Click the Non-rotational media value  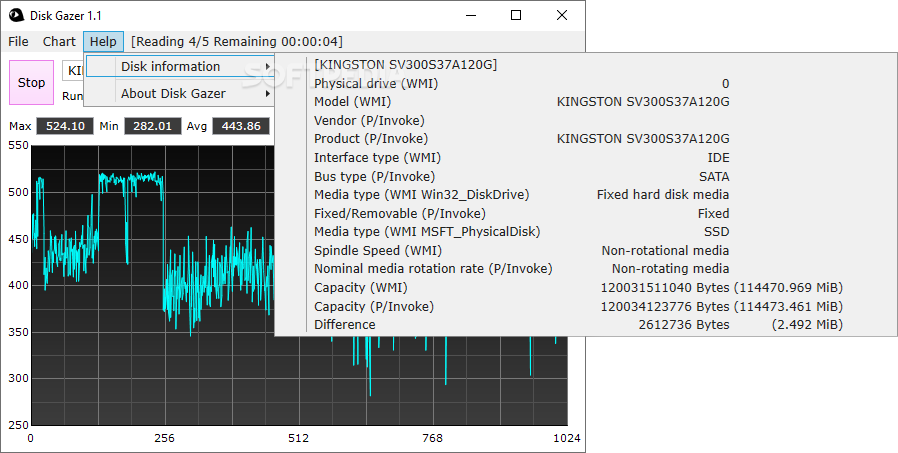tap(665, 251)
